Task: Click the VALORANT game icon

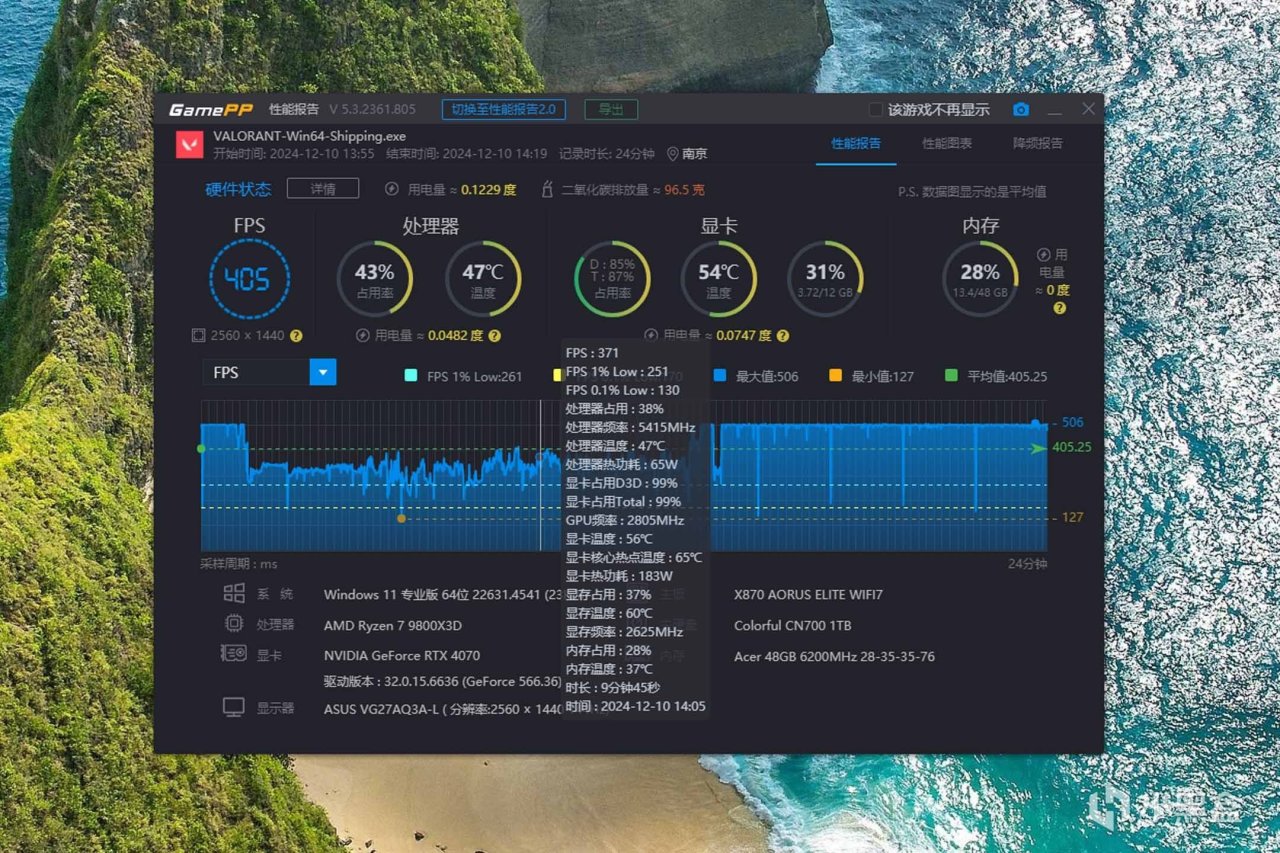Action: click(x=189, y=145)
